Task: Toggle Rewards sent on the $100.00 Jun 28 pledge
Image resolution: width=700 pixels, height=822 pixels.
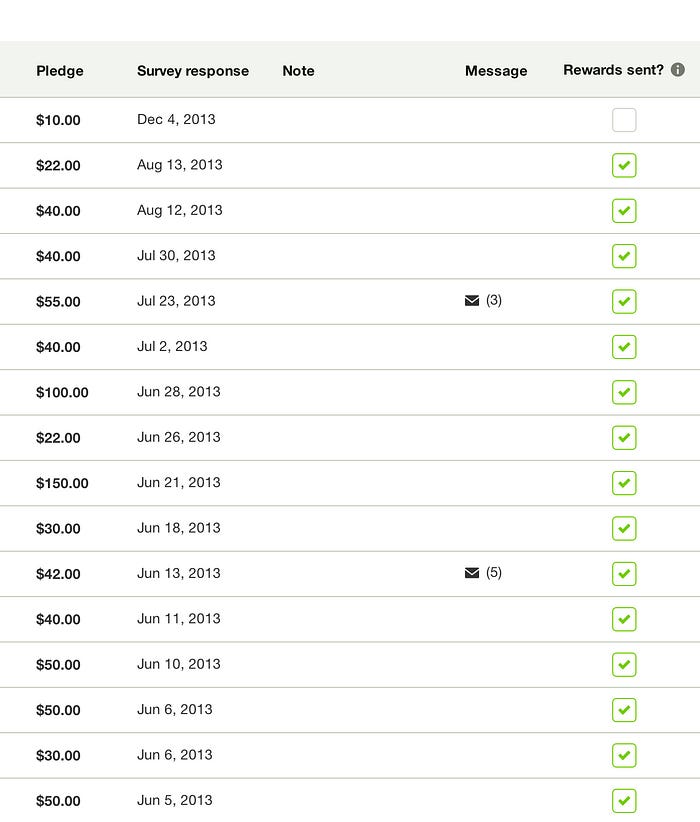Action: click(624, 392)
